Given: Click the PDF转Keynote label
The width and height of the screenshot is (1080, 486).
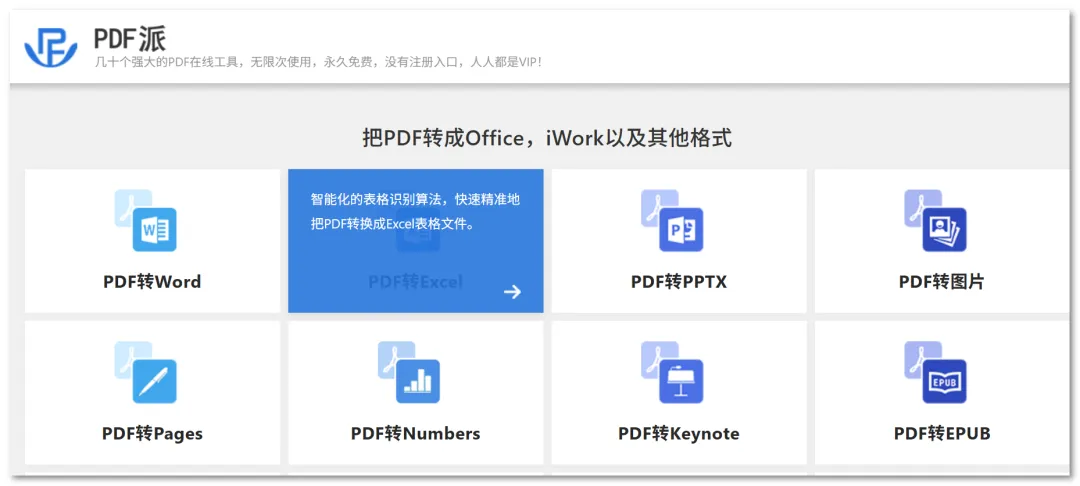Looking at the screenshot, I should coord(678,434).
